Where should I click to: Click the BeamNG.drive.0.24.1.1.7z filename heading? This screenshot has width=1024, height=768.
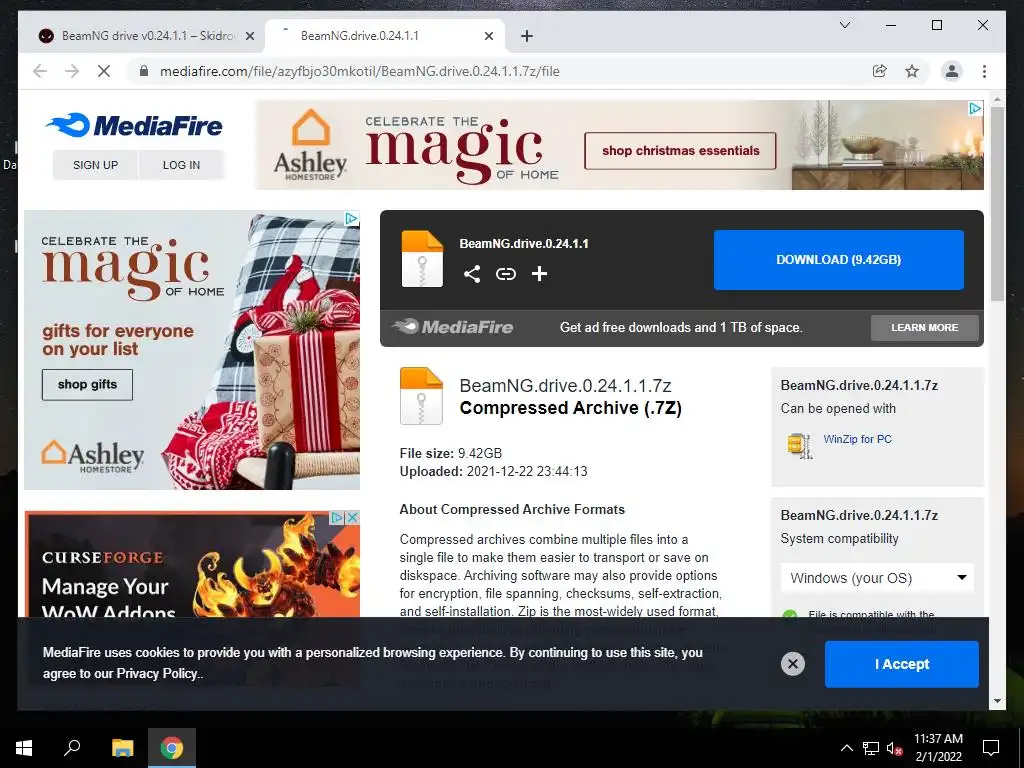click(x=566, y=385)
